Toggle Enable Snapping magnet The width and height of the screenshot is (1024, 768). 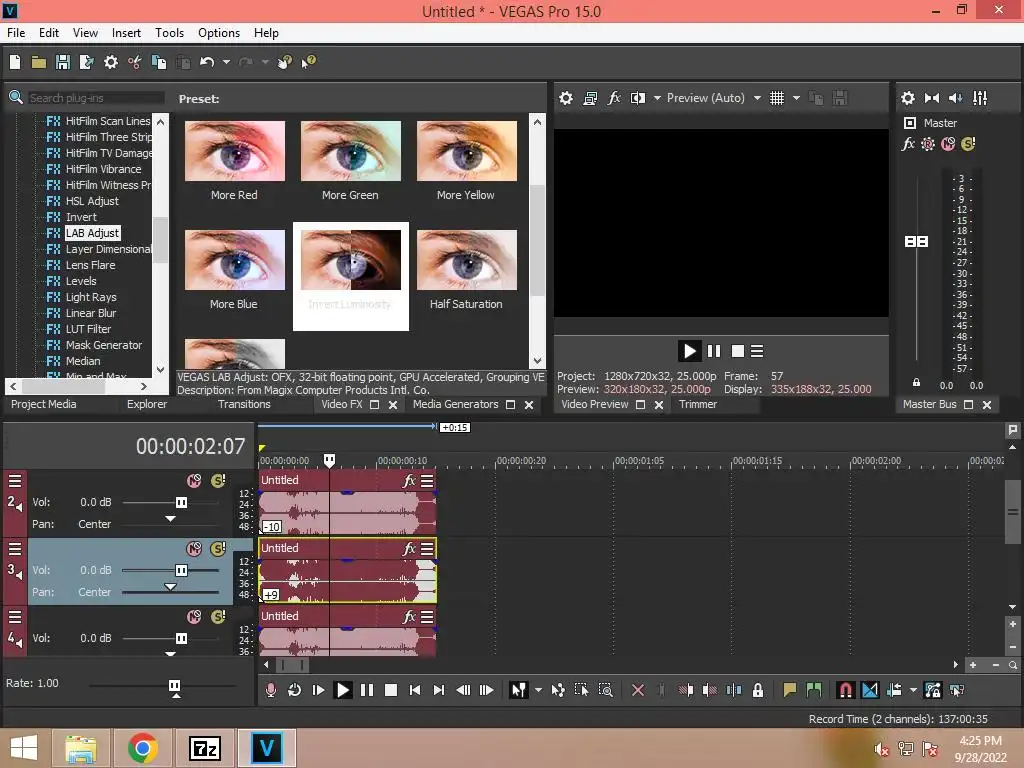tap(845, 690)
